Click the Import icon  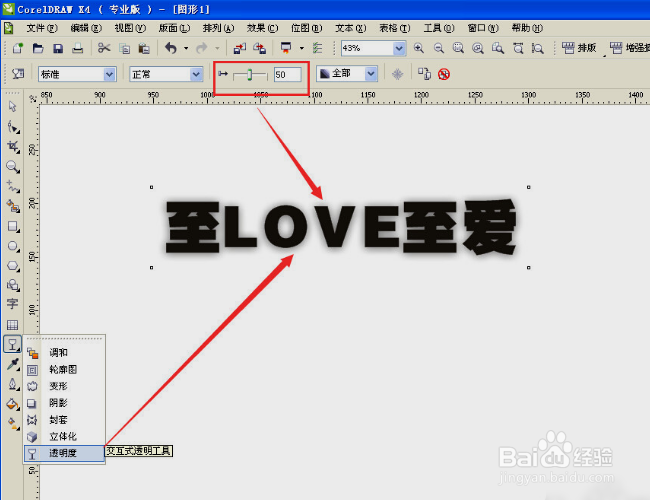tap(240, 49)
